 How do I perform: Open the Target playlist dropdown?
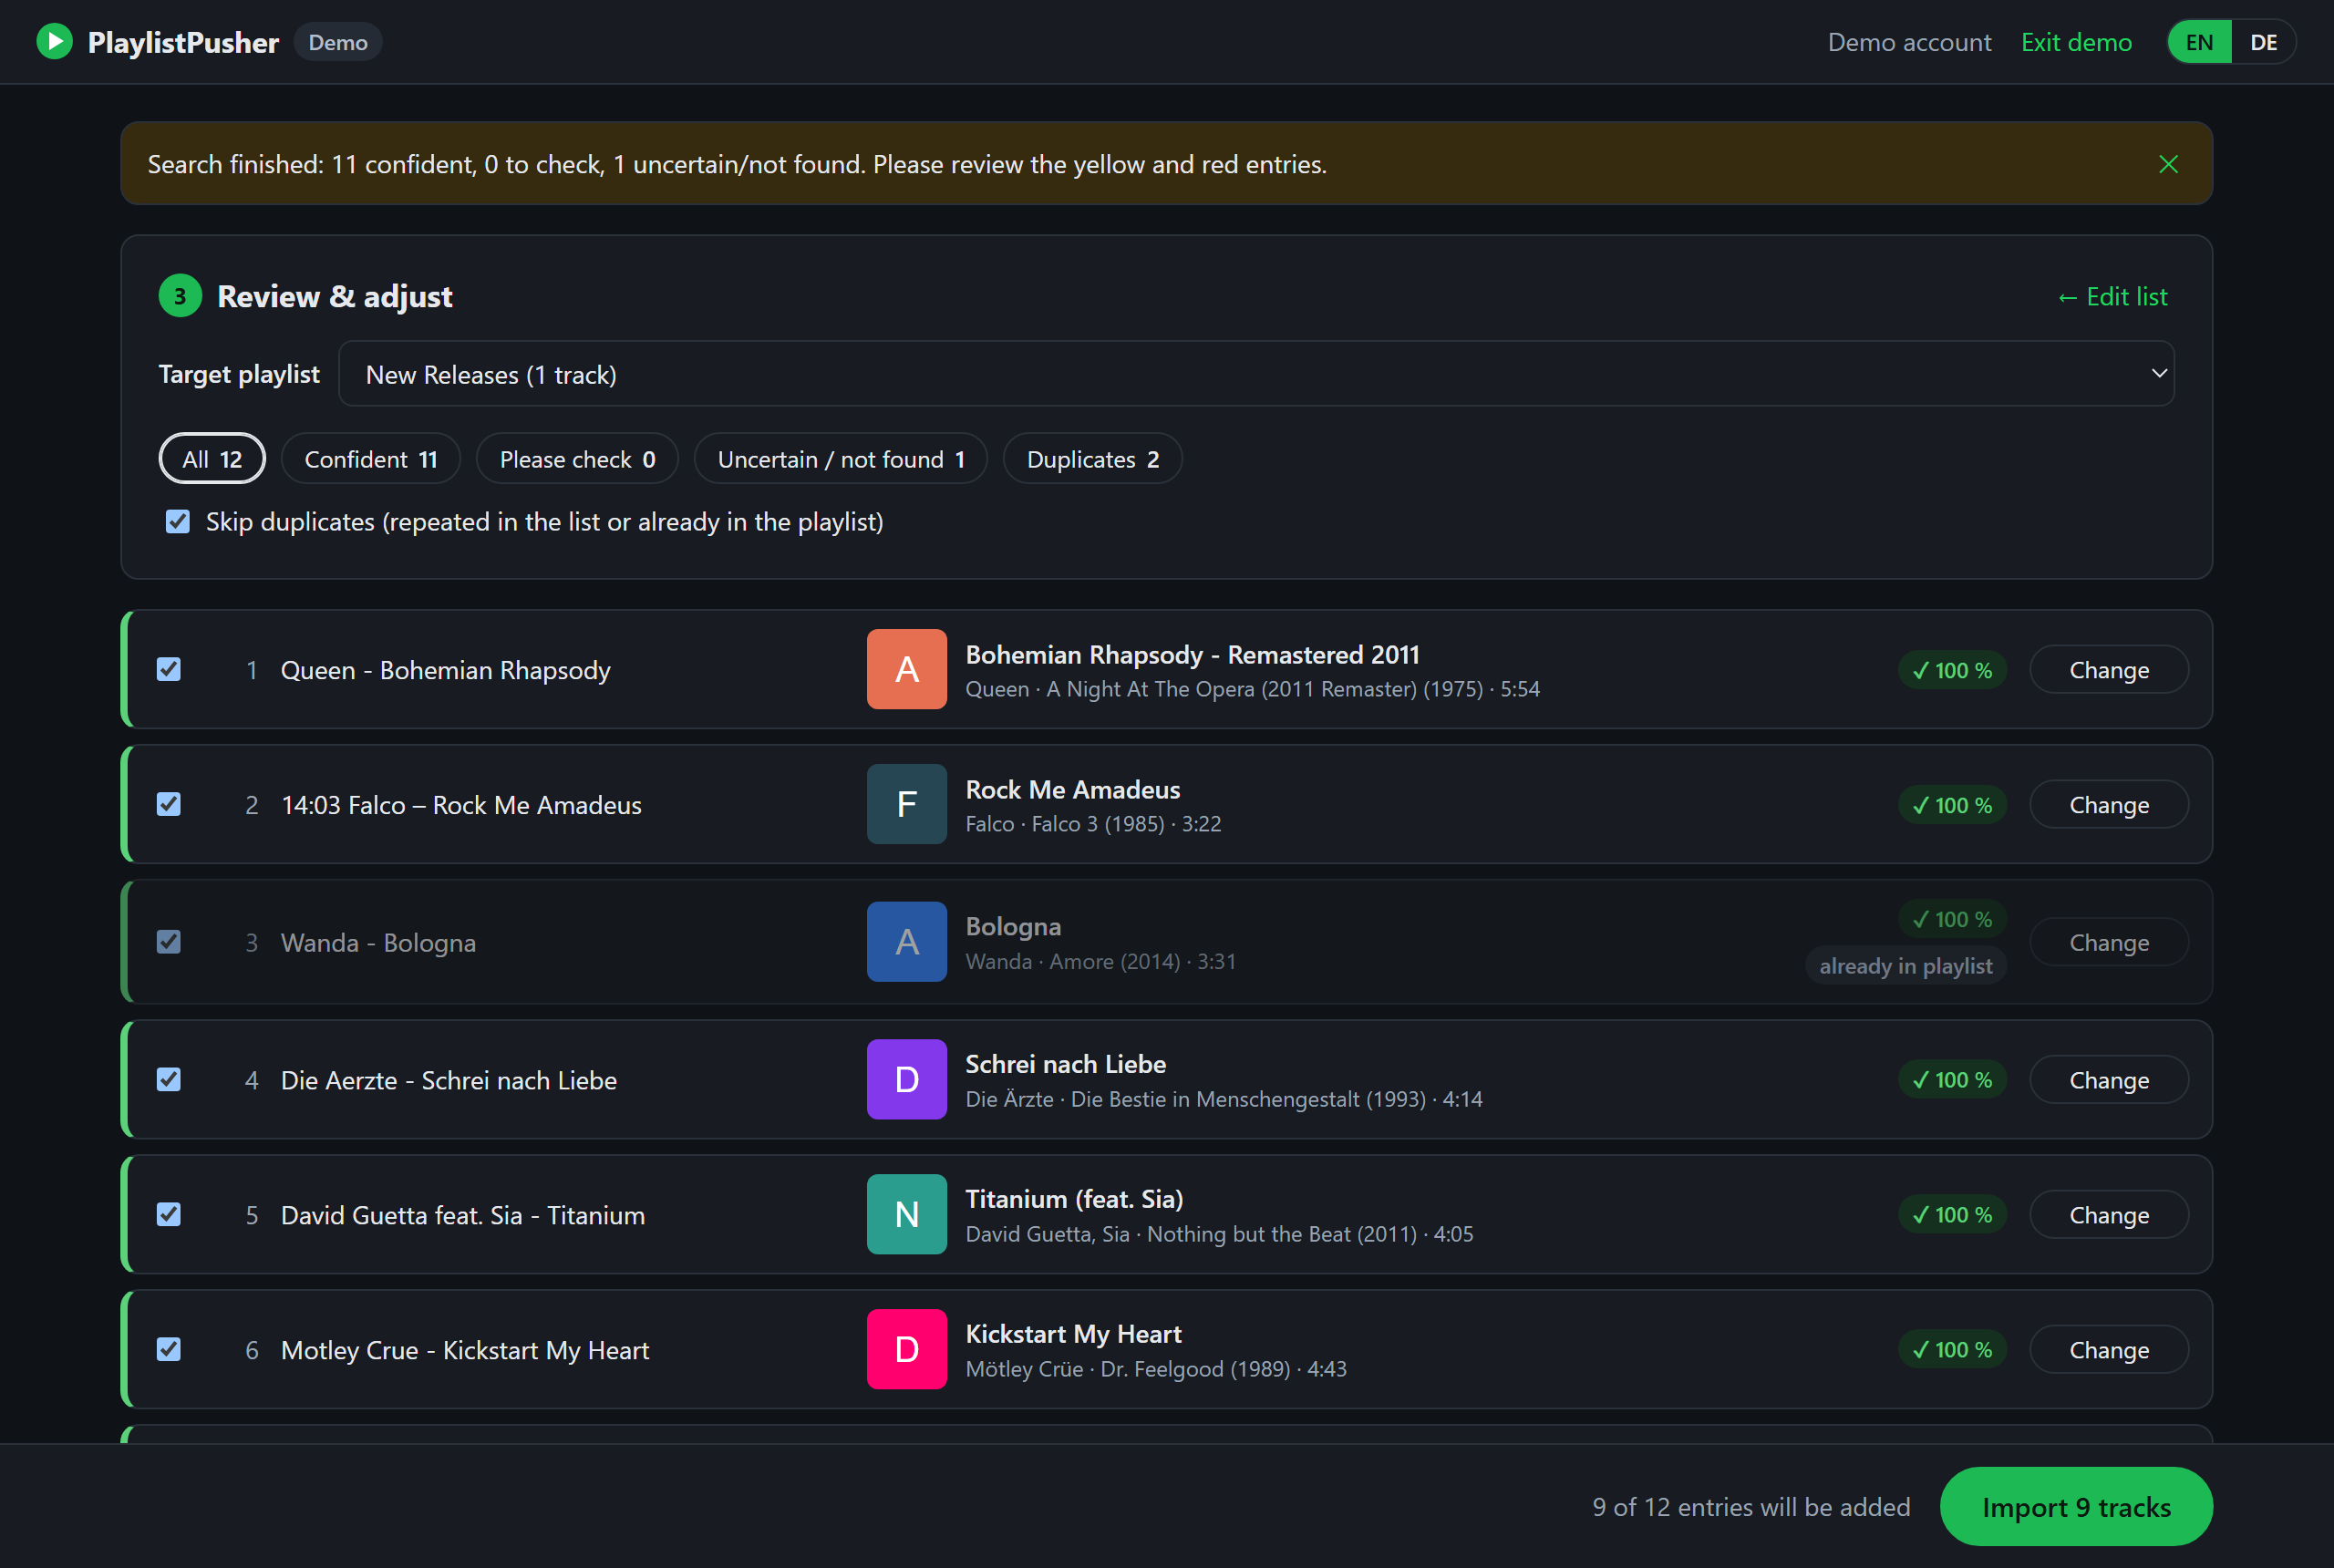click(1256, 374)
